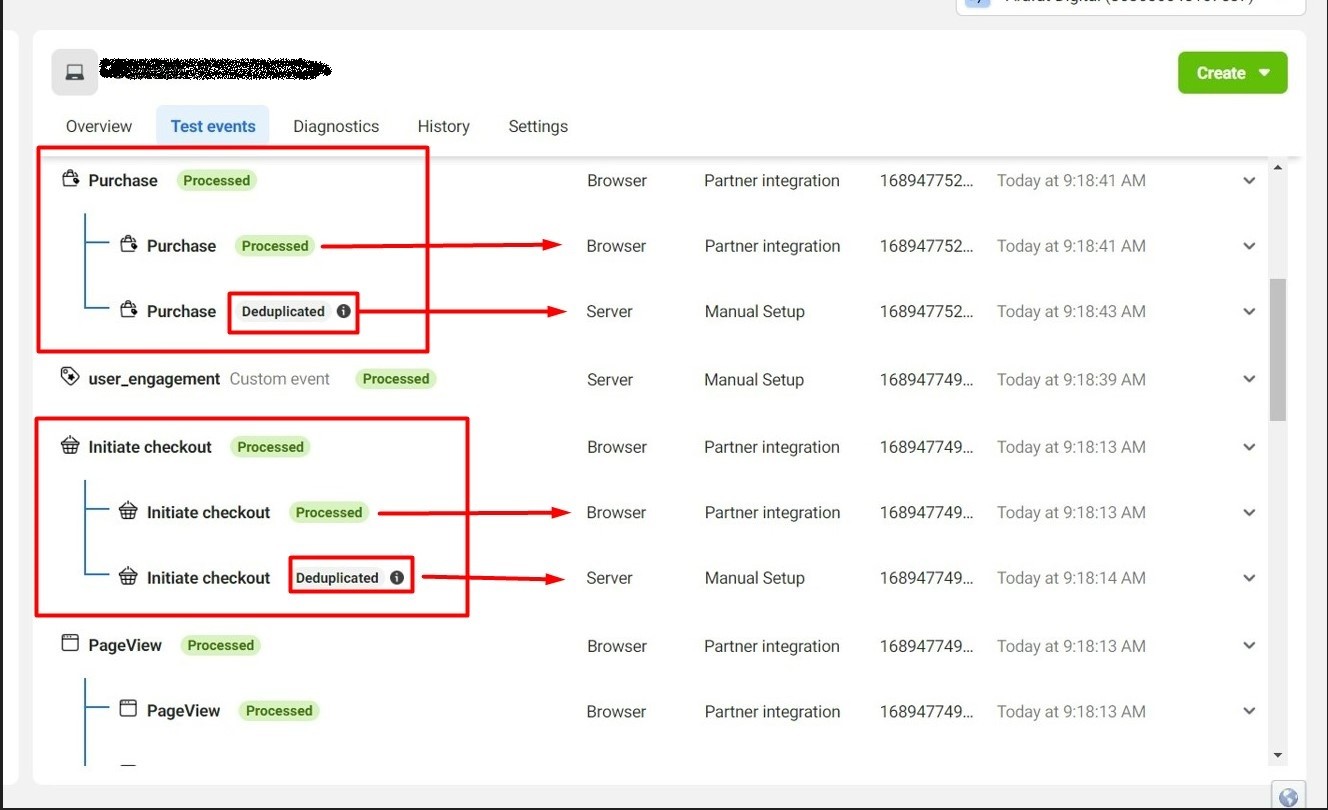Click the info icon beside Initiate checkout Deduplicated
Screen dimensions: 1328x810
coord(397,578)
